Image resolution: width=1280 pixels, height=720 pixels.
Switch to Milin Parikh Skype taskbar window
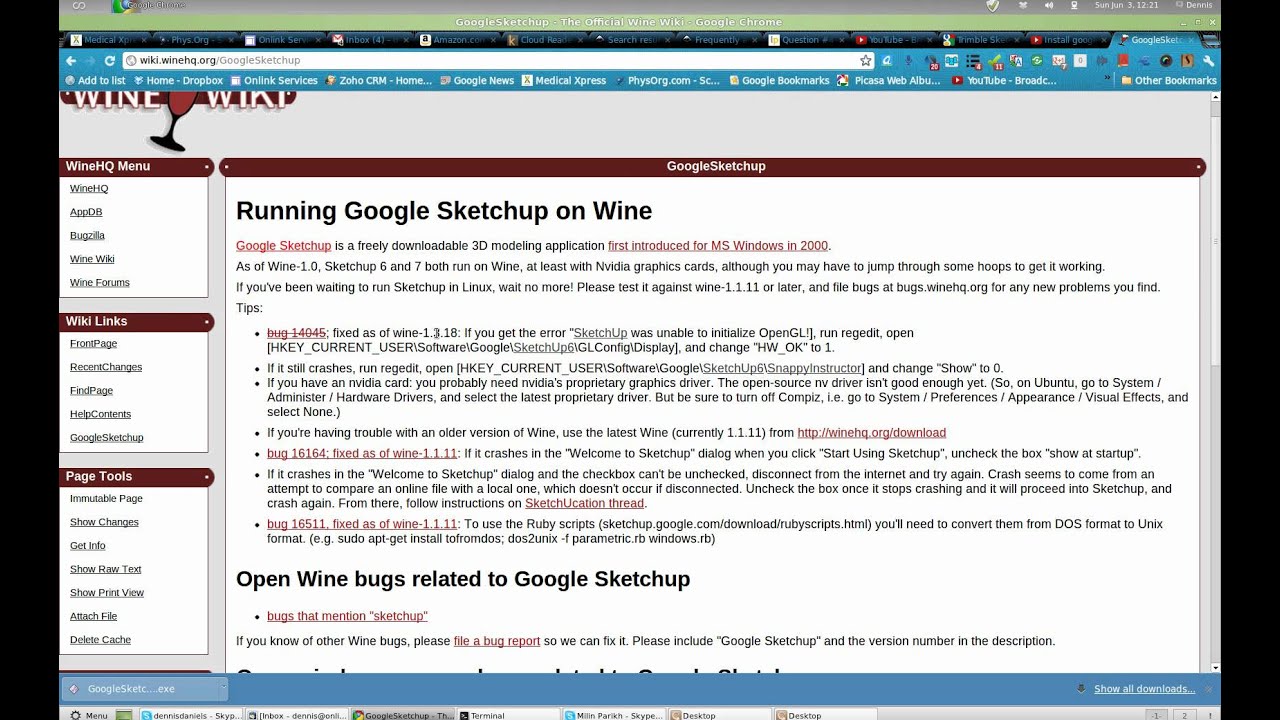point(614,715)
